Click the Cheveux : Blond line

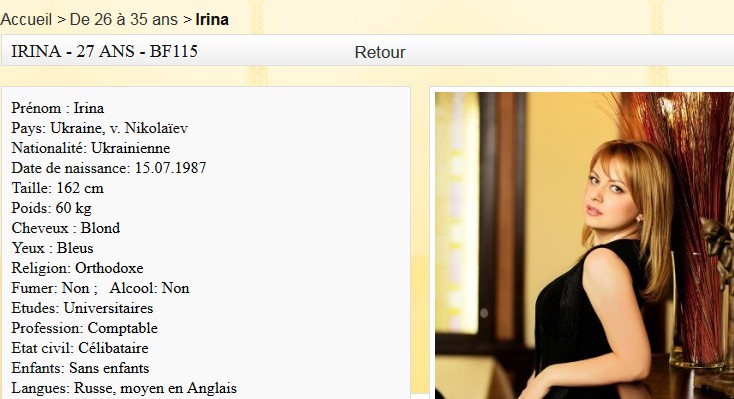point(66,228)
